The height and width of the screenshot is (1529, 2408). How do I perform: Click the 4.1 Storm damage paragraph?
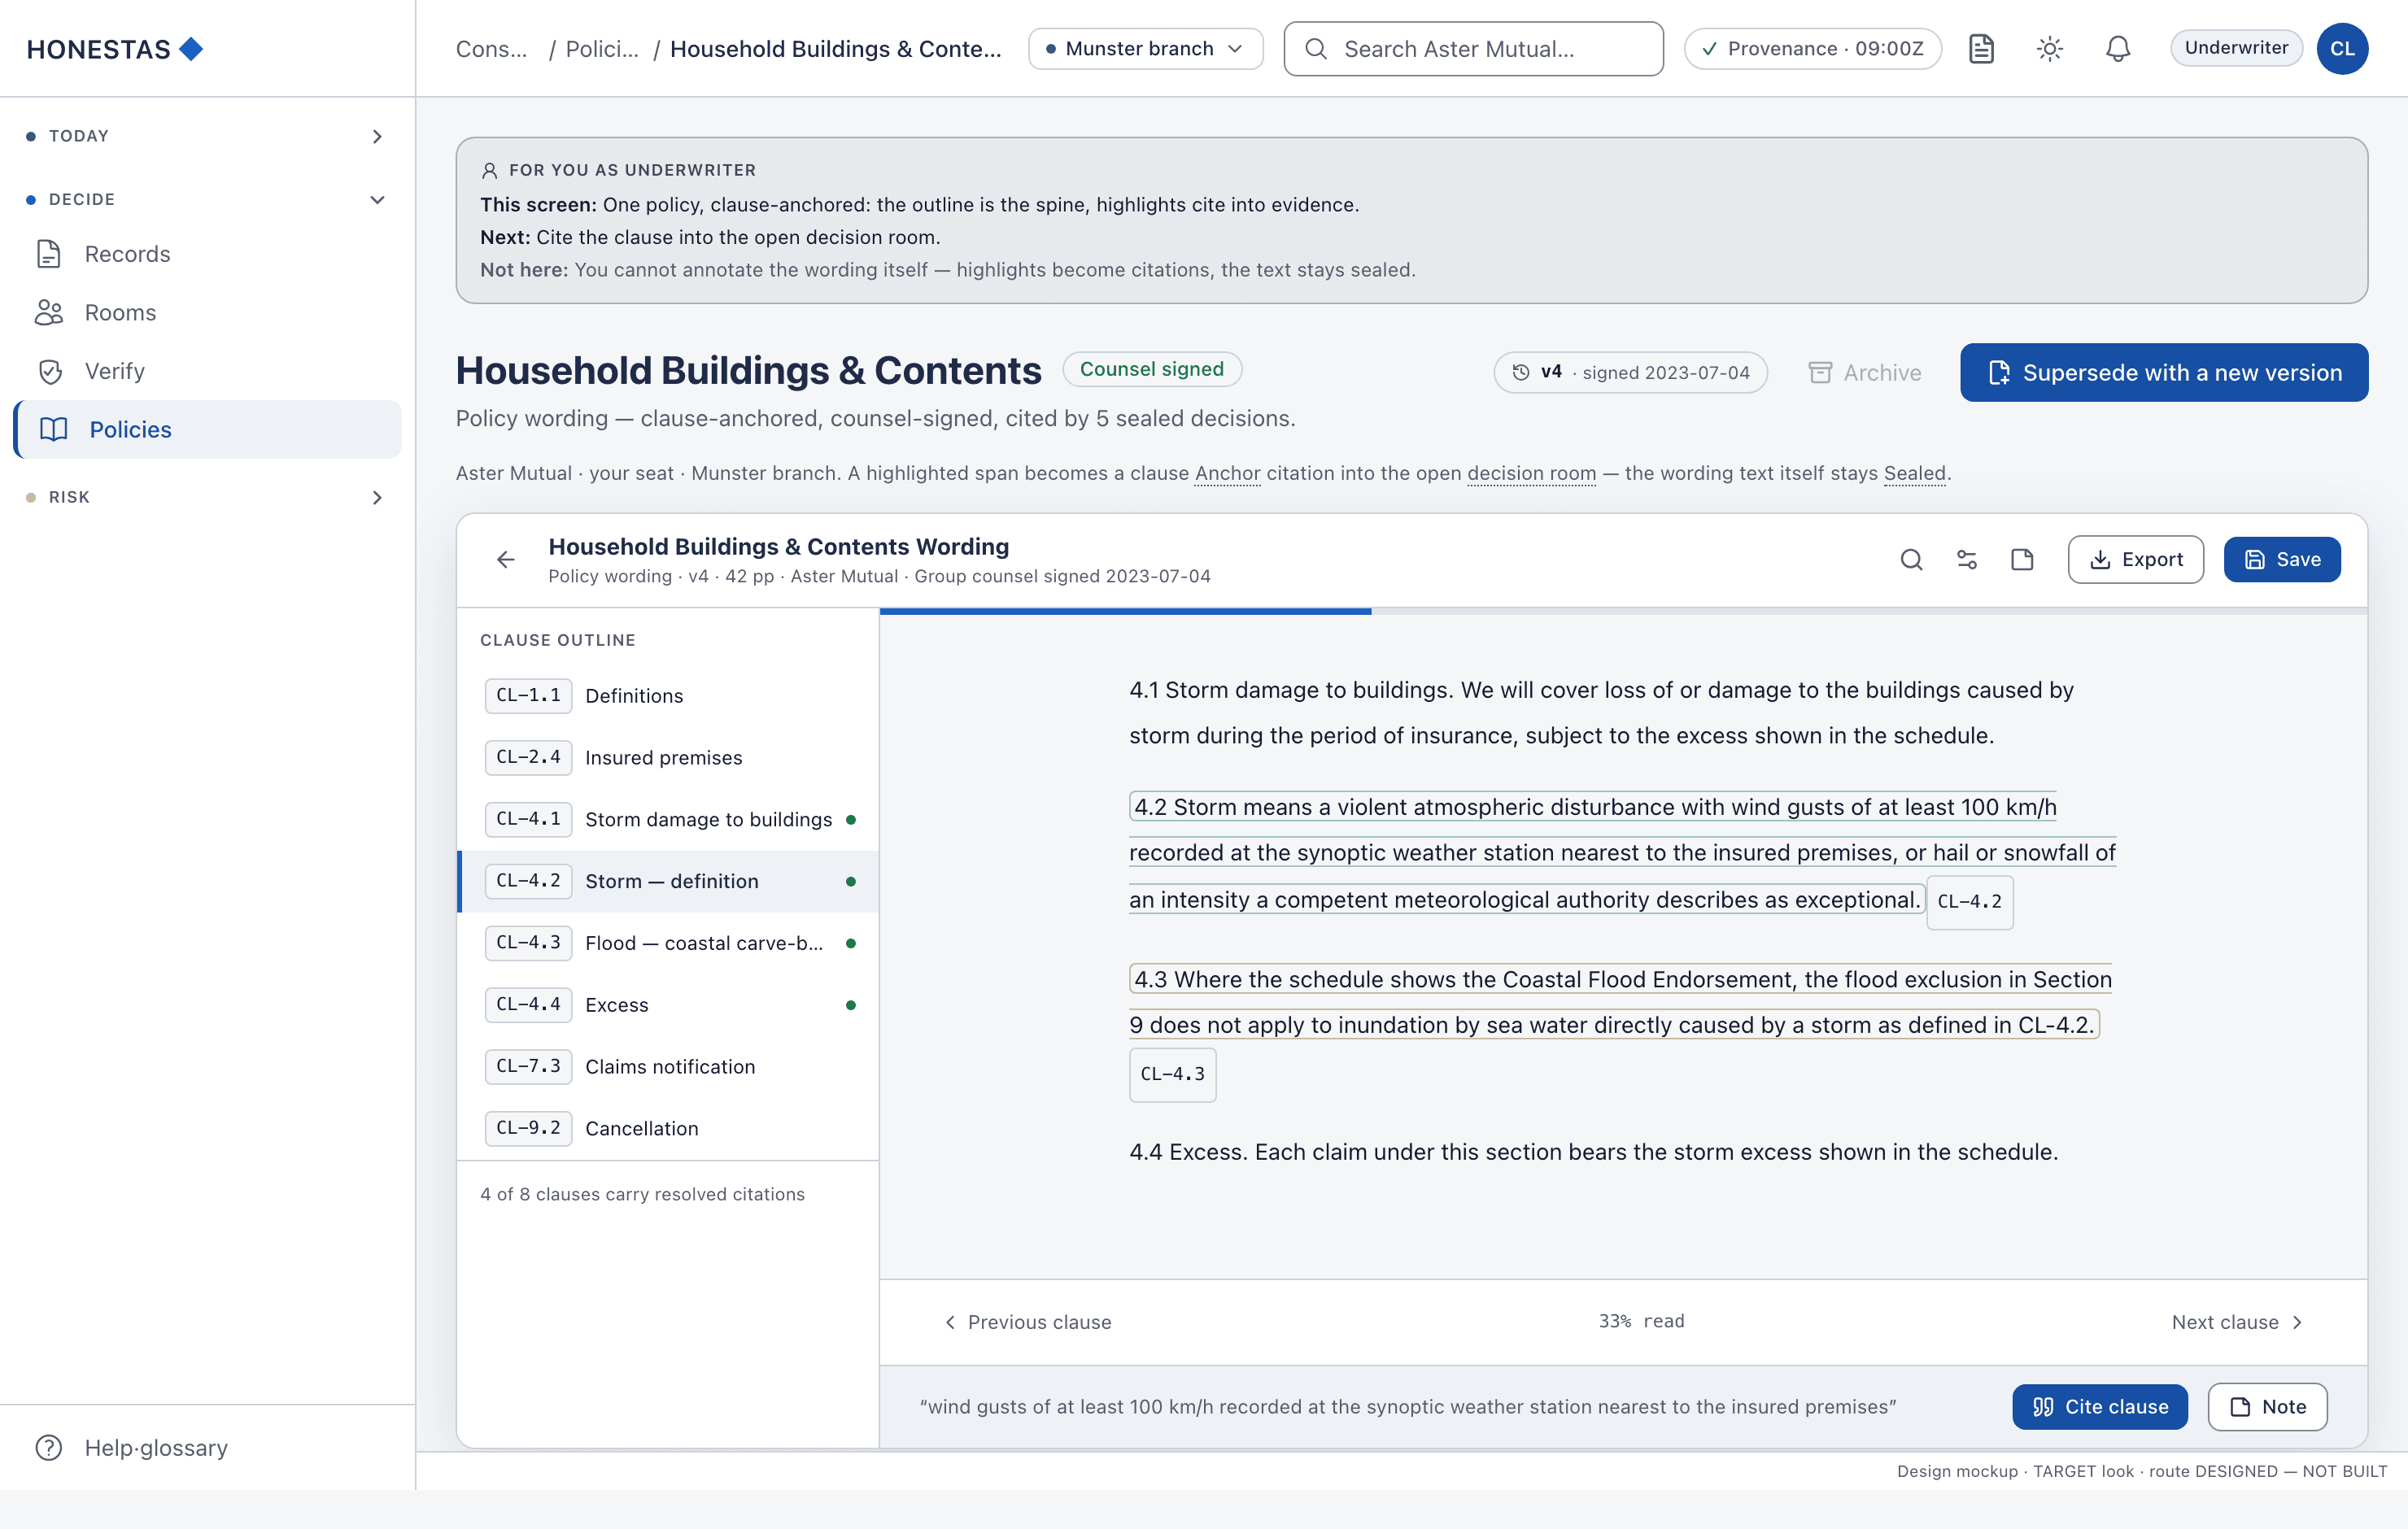tap(1601, 713)
